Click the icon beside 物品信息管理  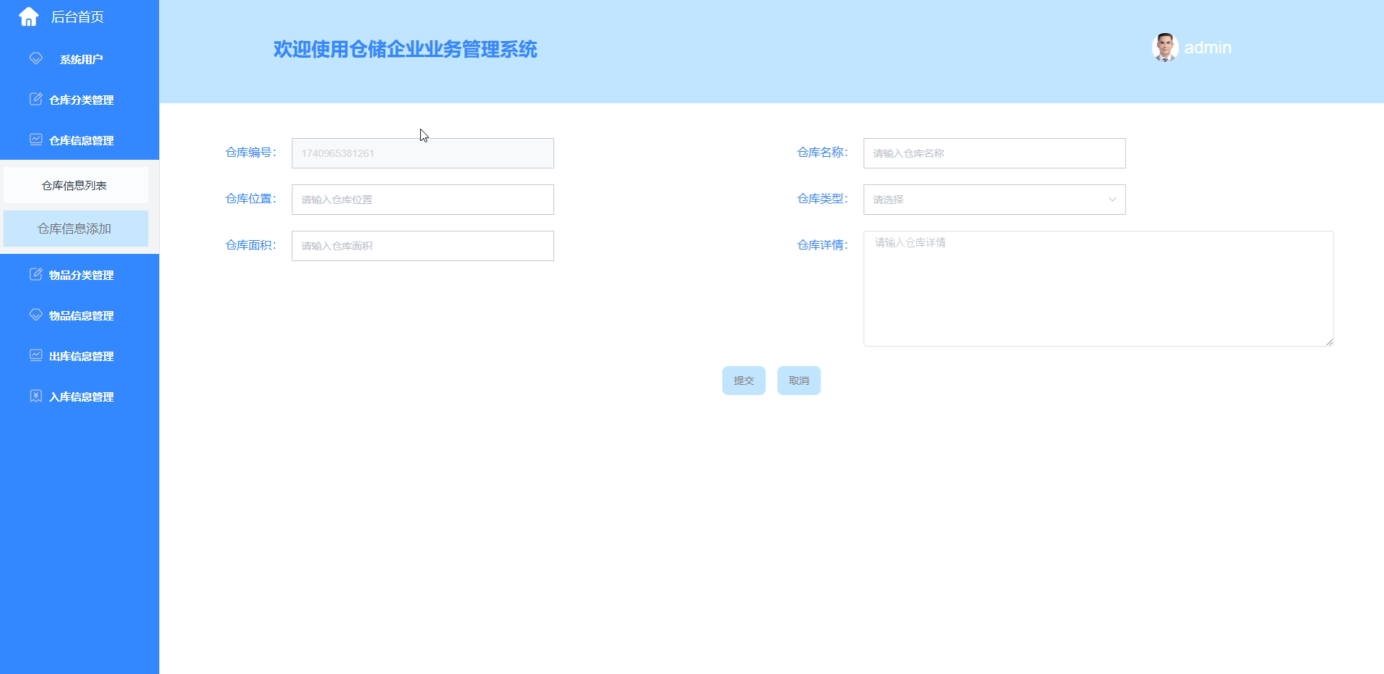36,315
